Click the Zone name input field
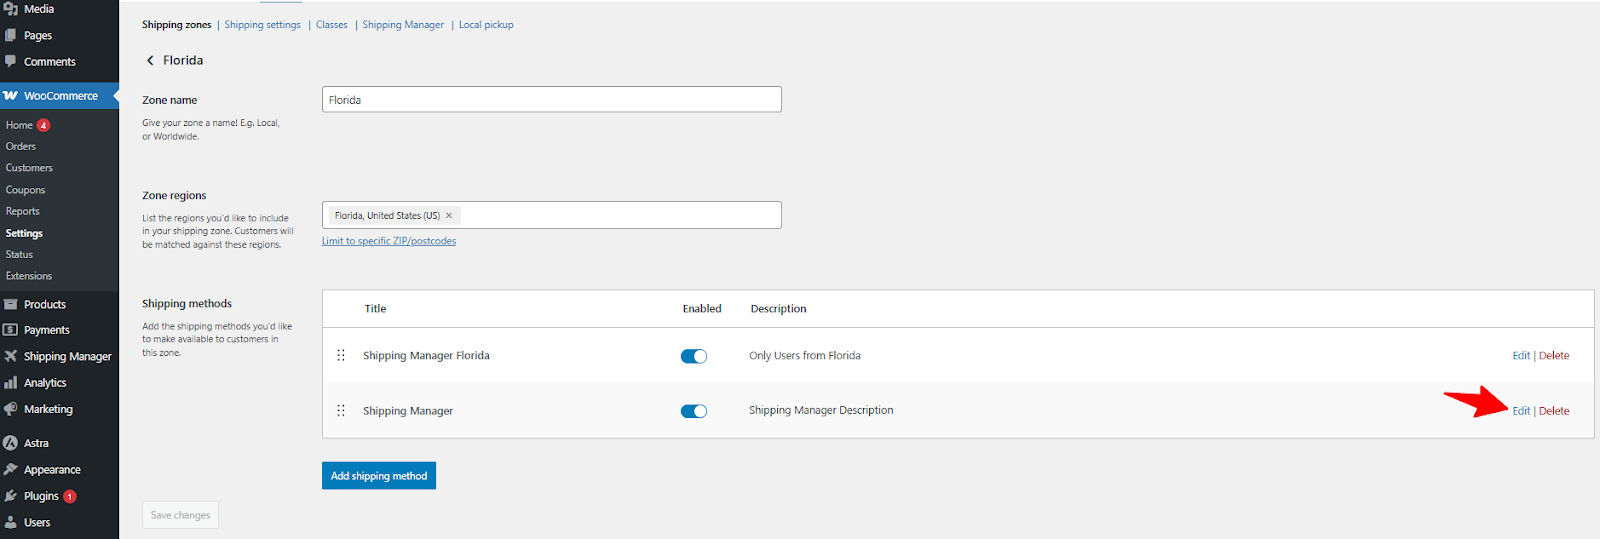 (x=552, y=99)
